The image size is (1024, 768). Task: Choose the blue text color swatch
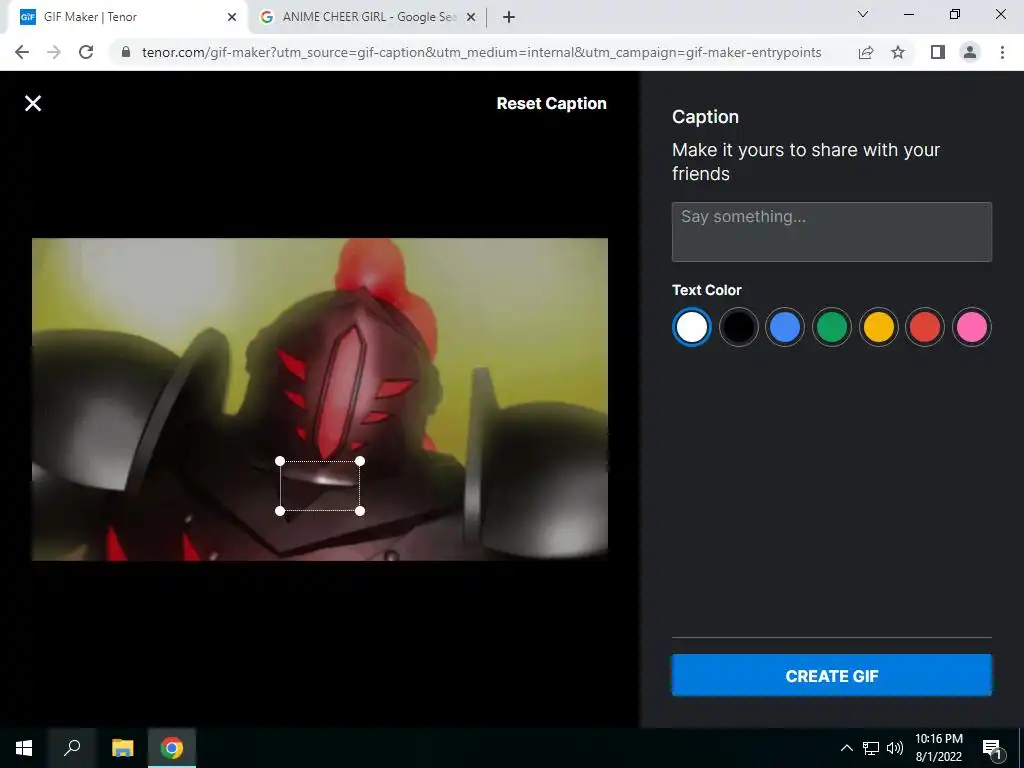point(785,327)
